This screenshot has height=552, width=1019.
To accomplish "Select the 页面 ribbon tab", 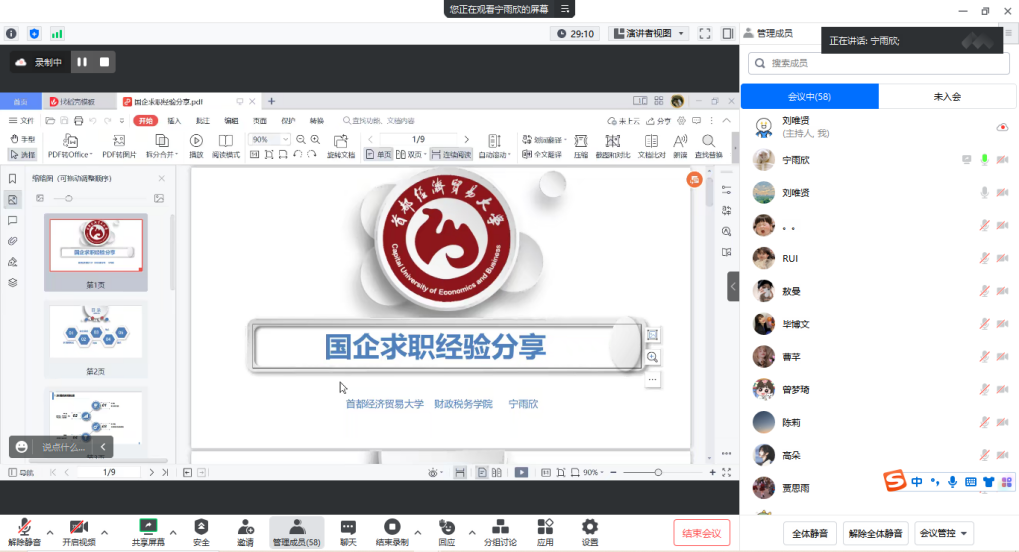I will [259, 120].
